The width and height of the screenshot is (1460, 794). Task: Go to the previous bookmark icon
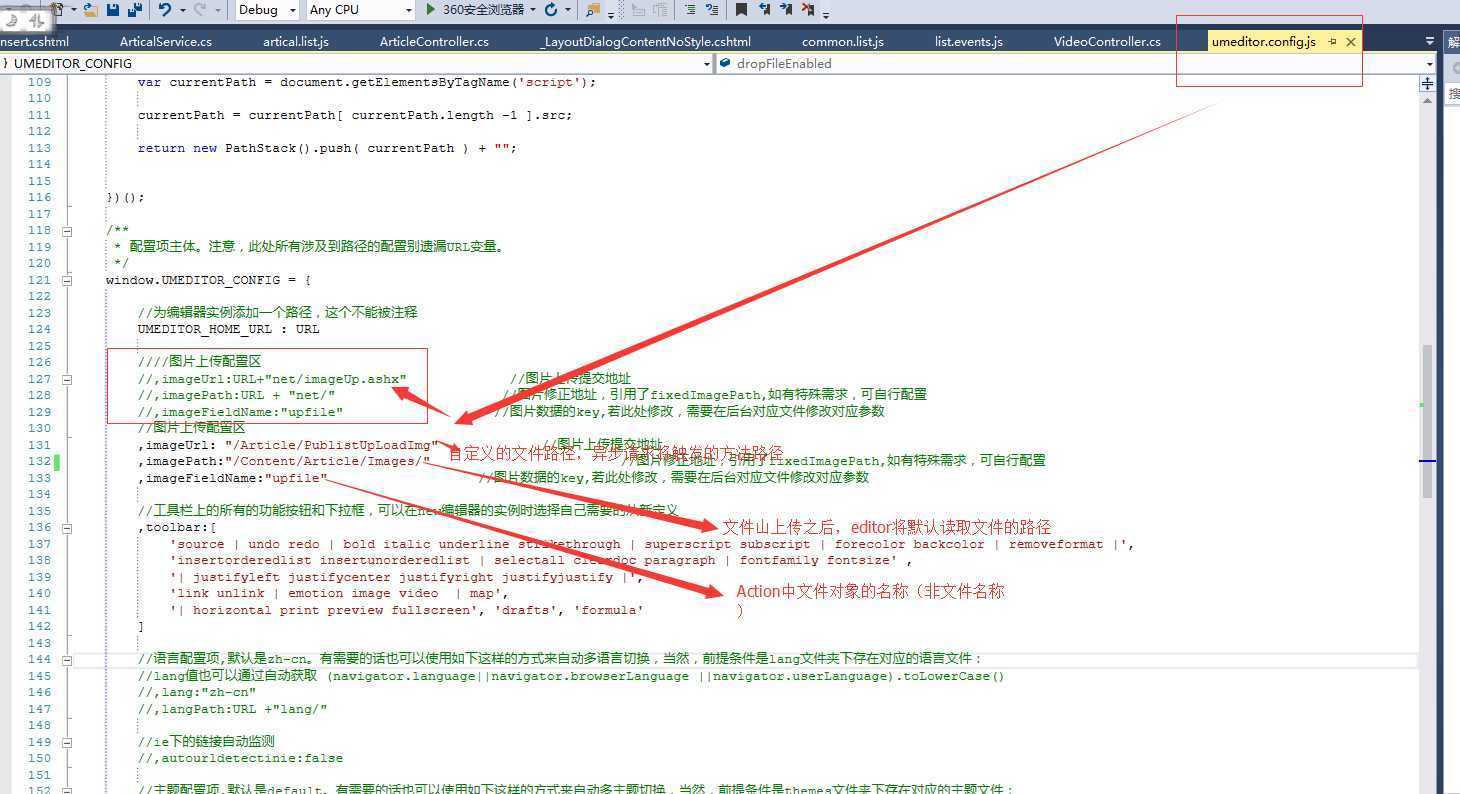coord(765,9)
